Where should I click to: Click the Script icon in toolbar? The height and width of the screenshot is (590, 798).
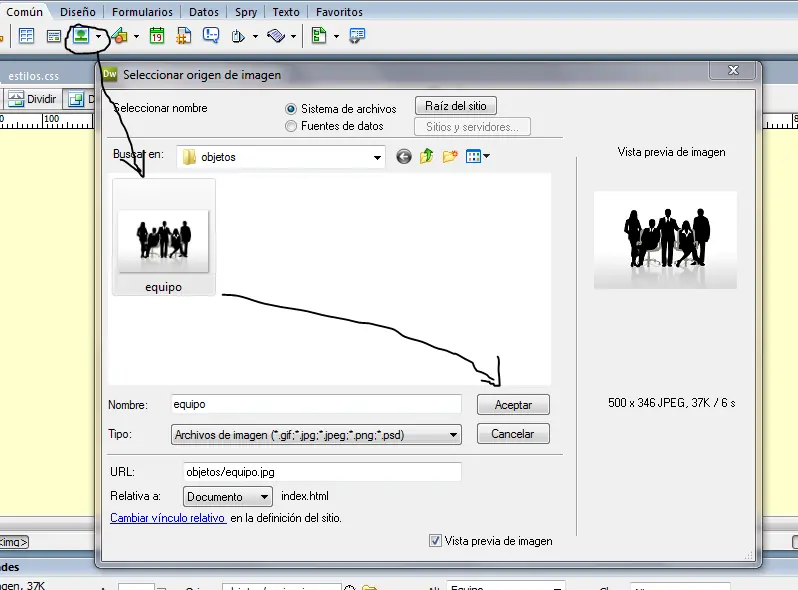(x=276, y=36)
